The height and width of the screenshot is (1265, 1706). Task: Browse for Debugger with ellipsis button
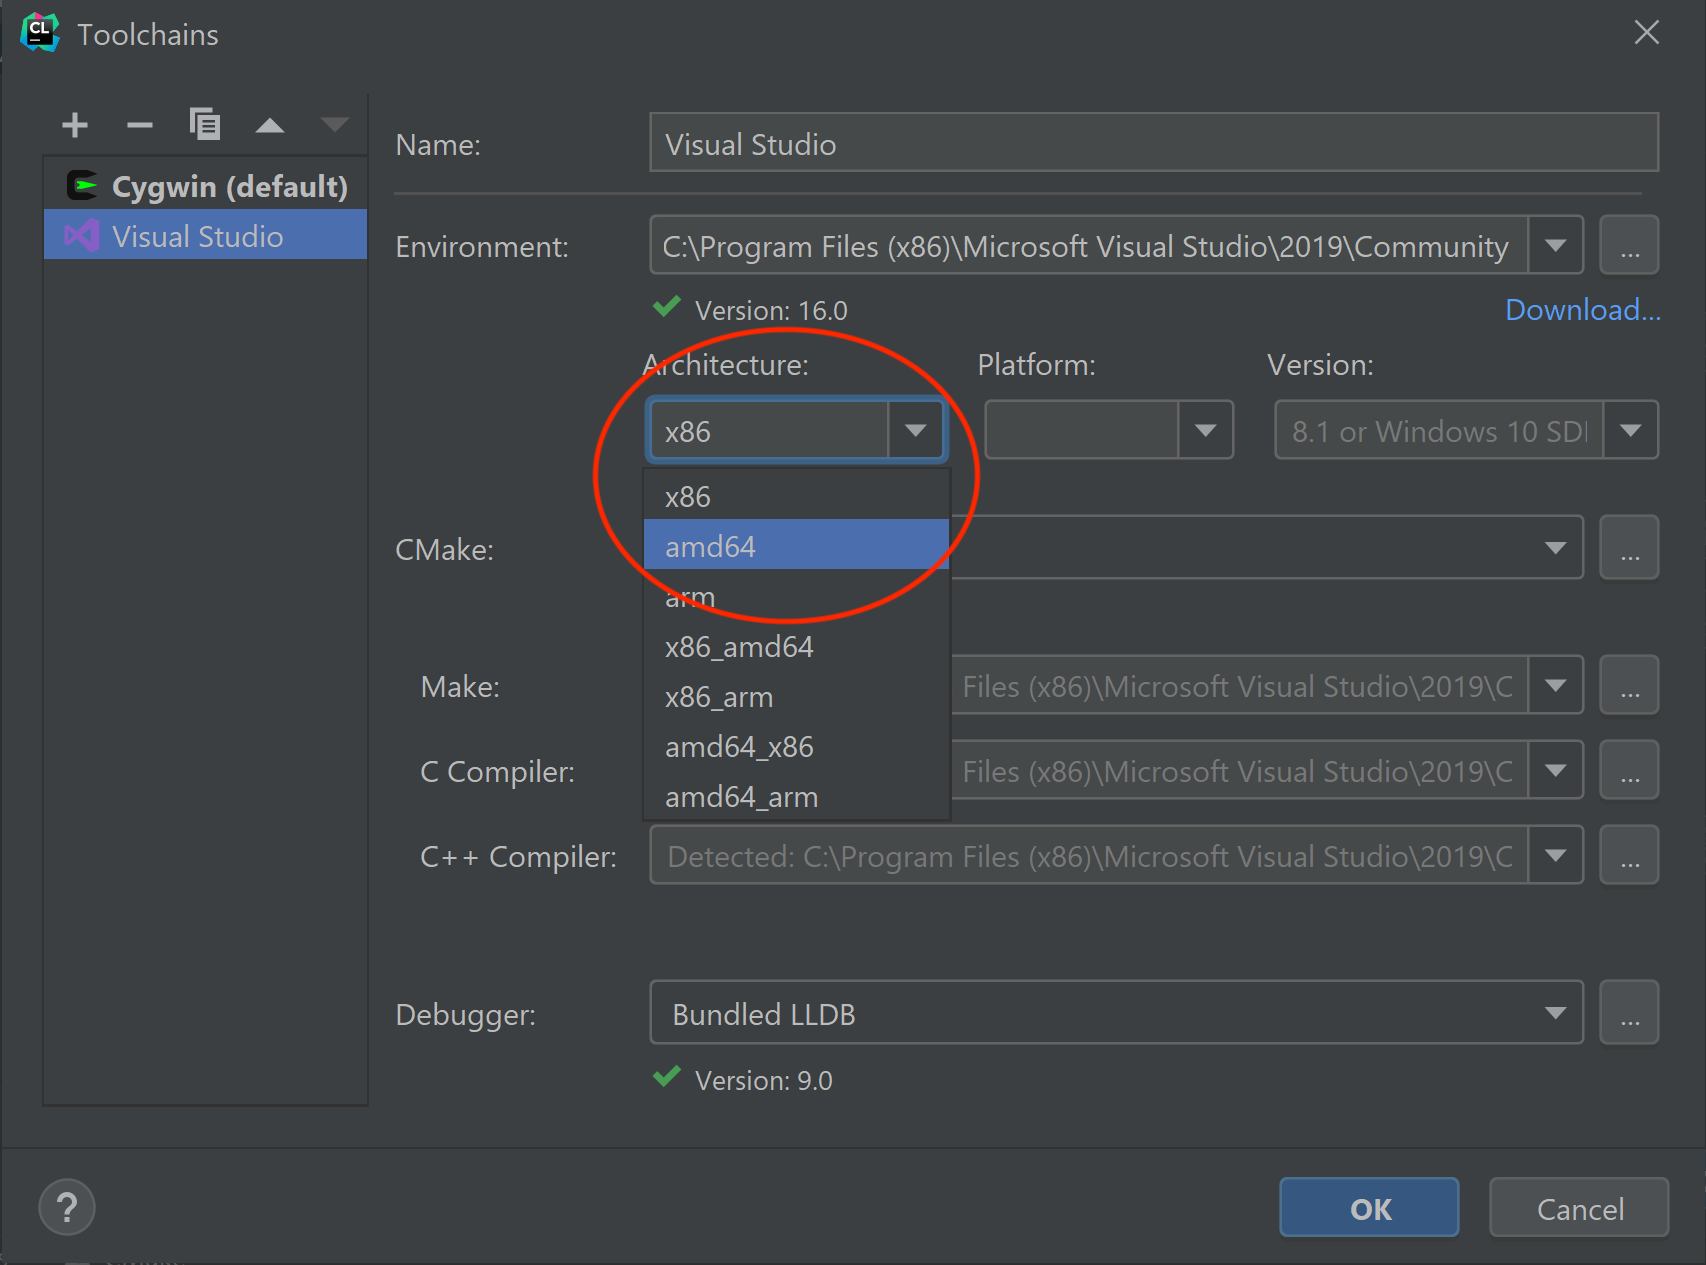pyautogui.click(x=1629, y=1013)
